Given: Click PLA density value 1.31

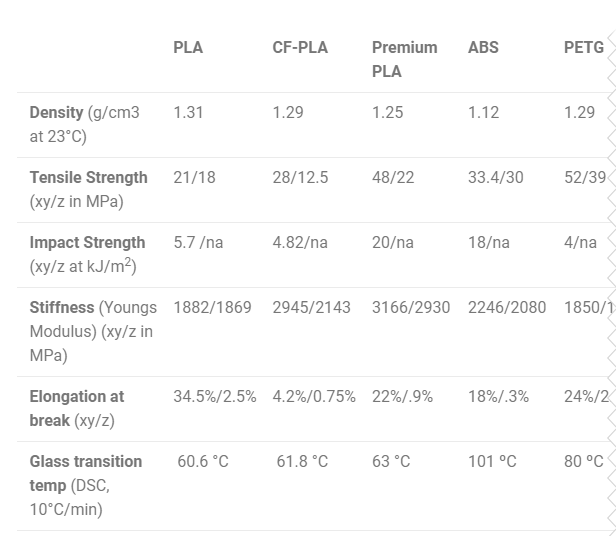Looking at the screenshot, I should point(188,112).
